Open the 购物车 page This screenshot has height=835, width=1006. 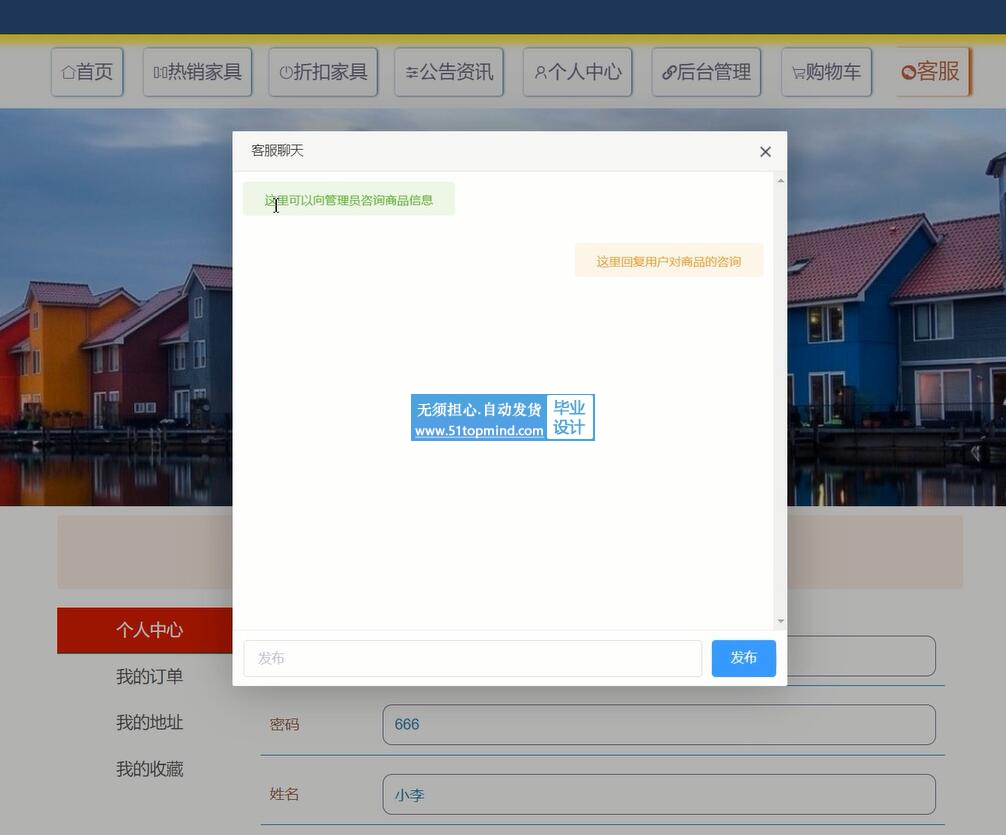(826, 72)
